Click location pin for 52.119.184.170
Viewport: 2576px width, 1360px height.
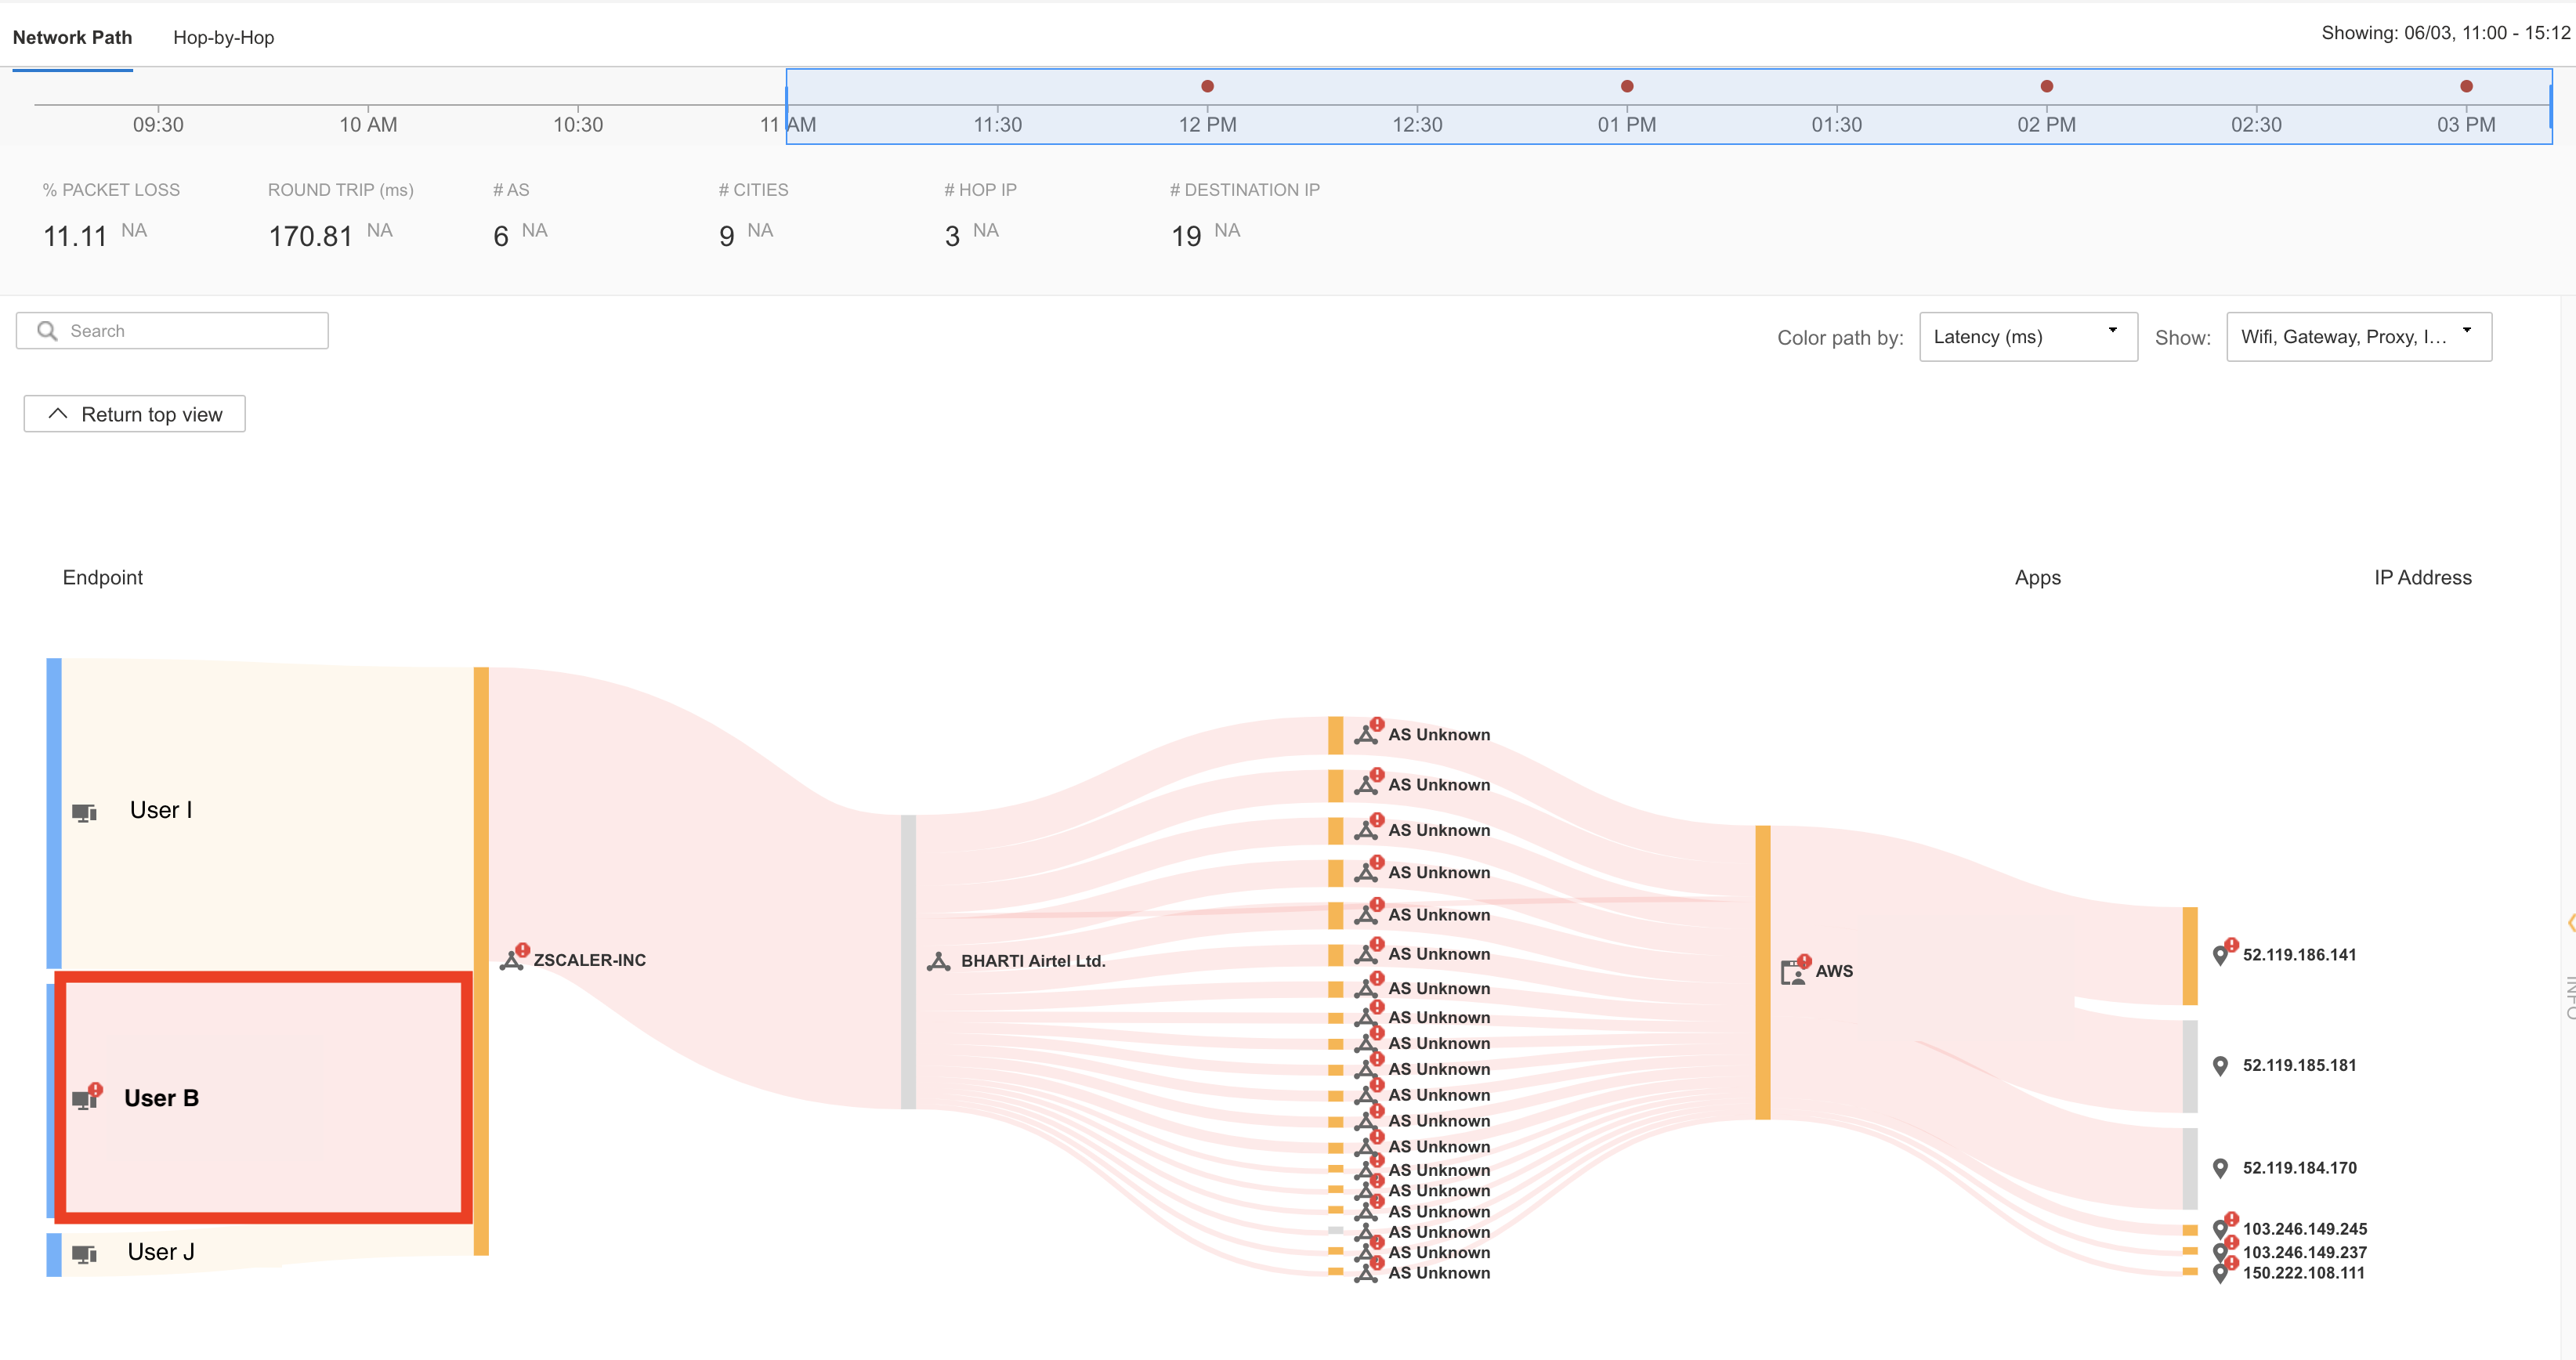[2220, 1167]
